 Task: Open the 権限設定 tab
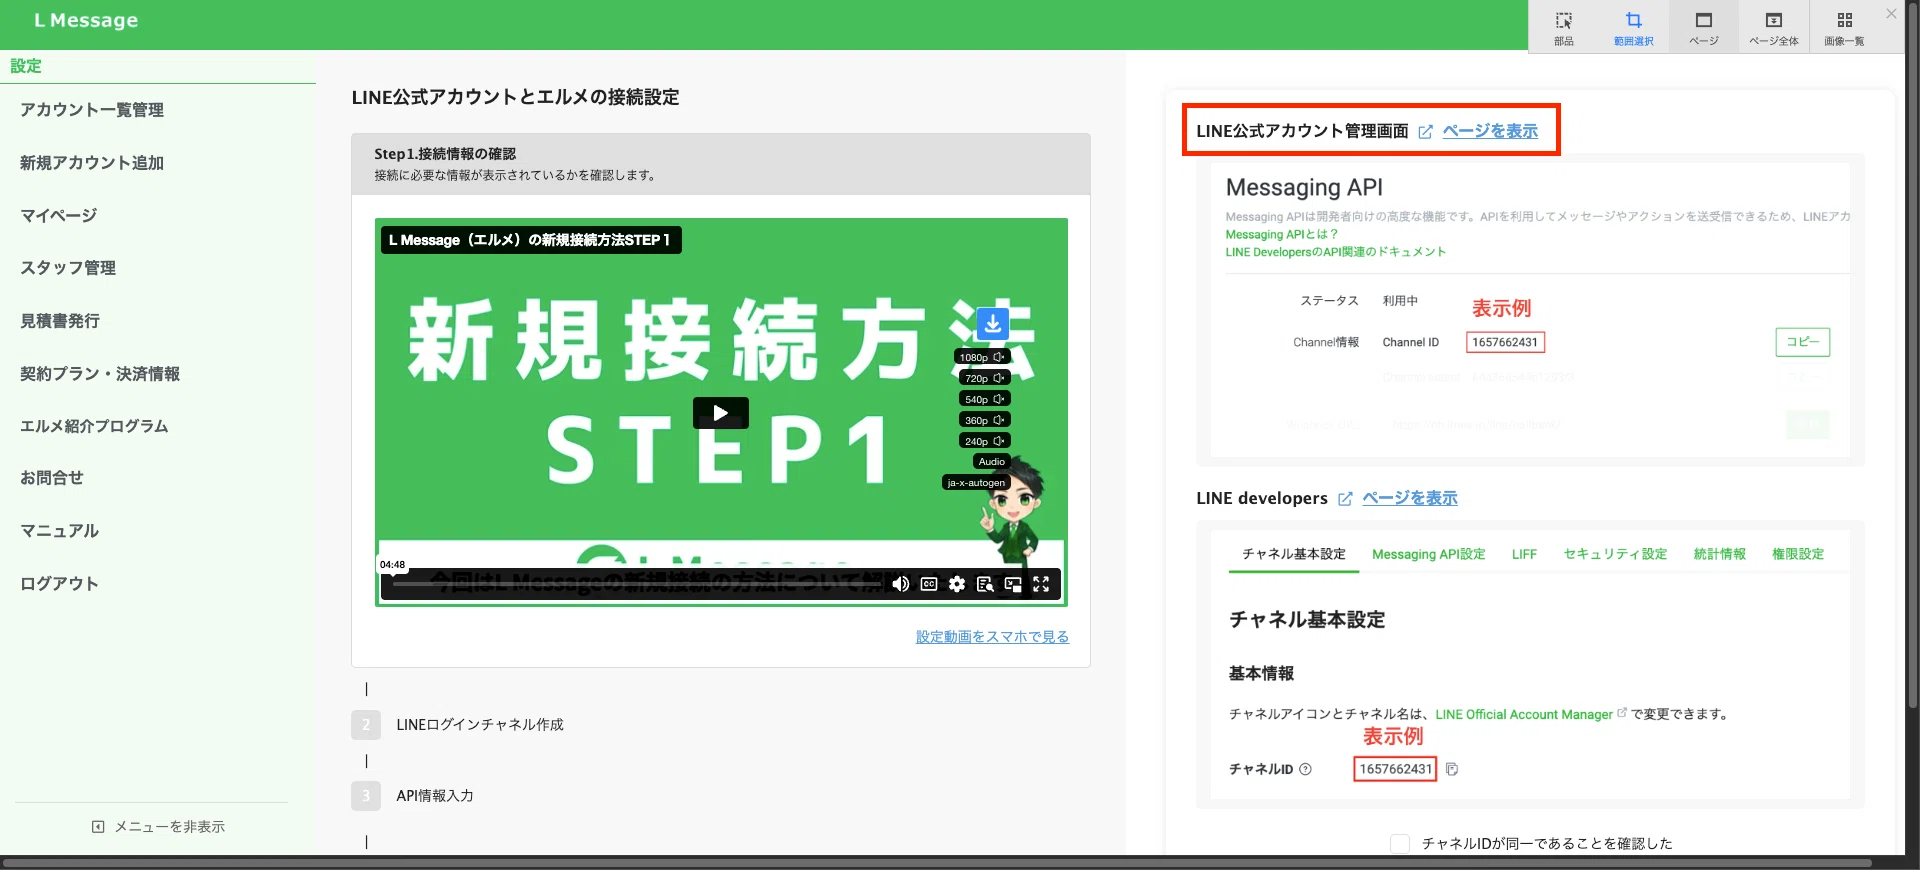coord(1798,554)
